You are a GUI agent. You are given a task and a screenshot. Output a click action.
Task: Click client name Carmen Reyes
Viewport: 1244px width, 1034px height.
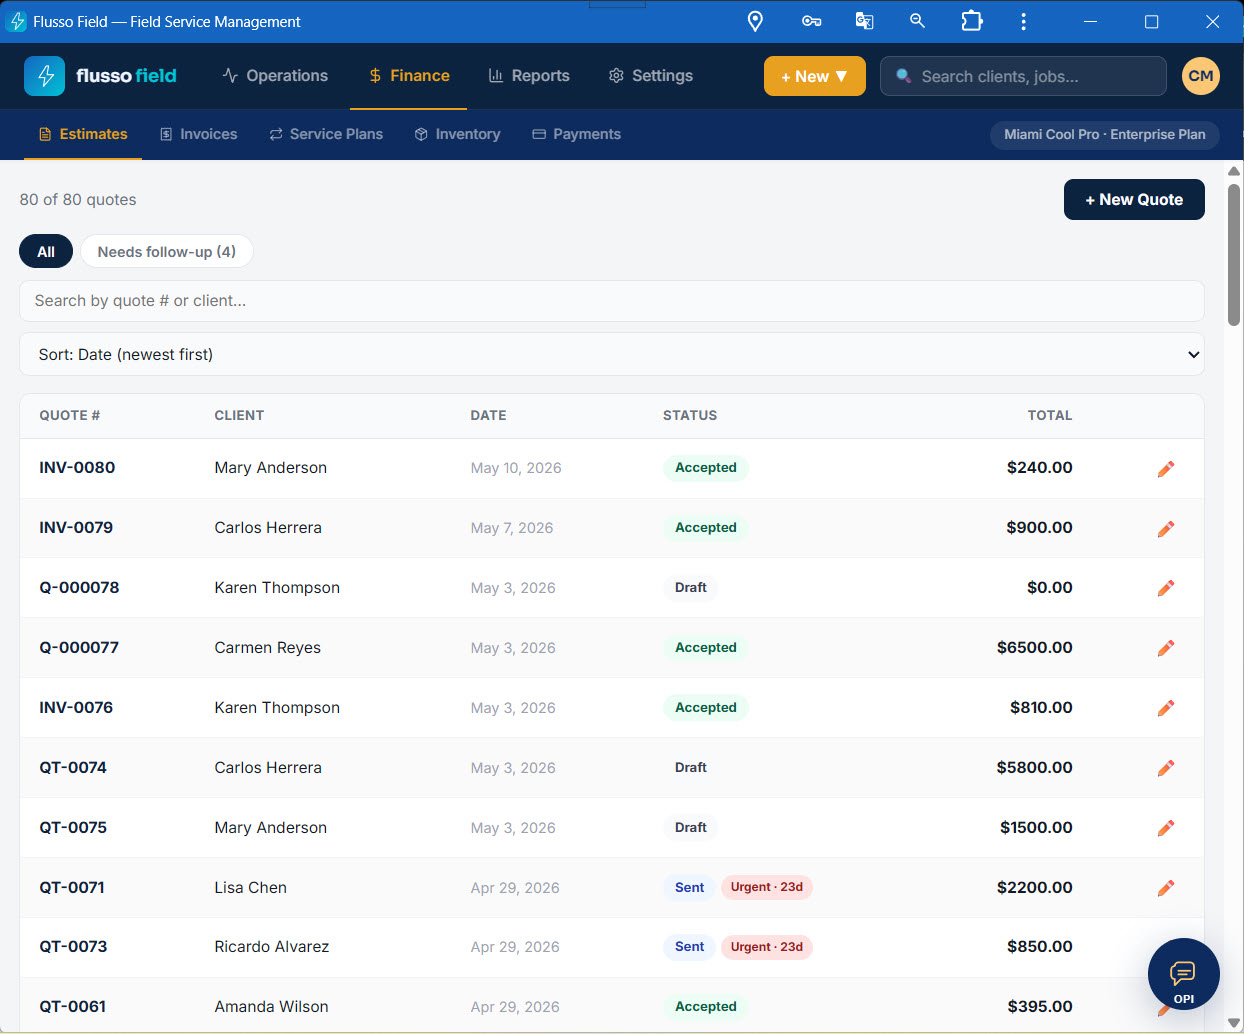pyautogui.click(x=268, y=648)
